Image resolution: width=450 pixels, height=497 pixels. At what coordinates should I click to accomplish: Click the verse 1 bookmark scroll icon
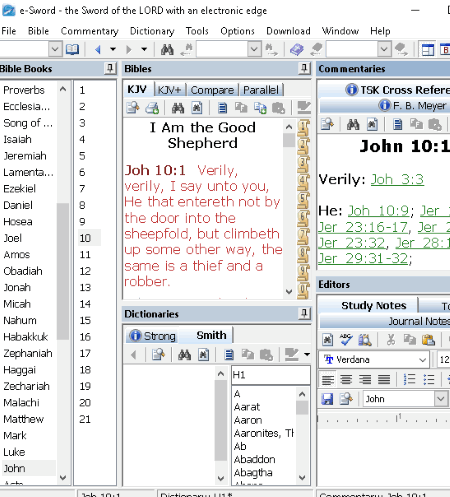tap(303, 128)
